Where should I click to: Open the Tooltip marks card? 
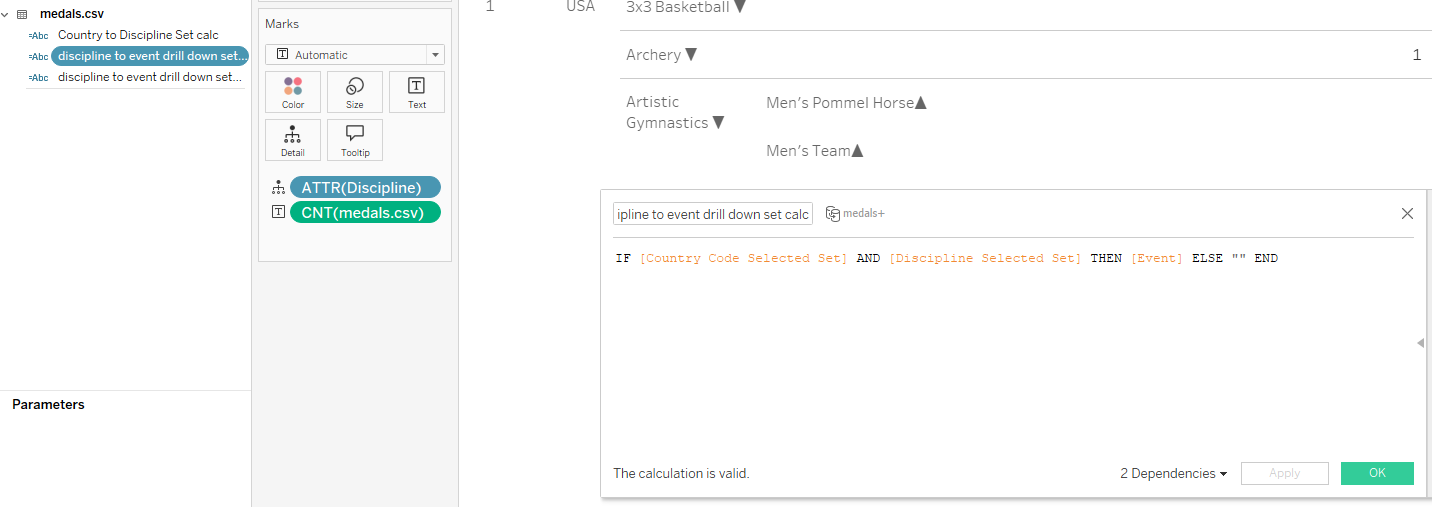(x=355, y=140)
